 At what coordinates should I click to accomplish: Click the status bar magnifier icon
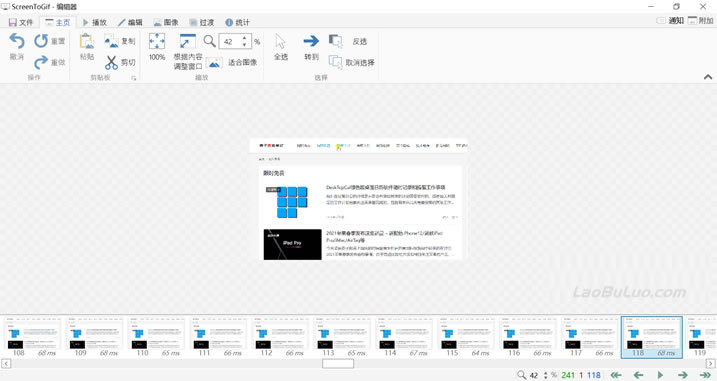(x=521, y=375)
